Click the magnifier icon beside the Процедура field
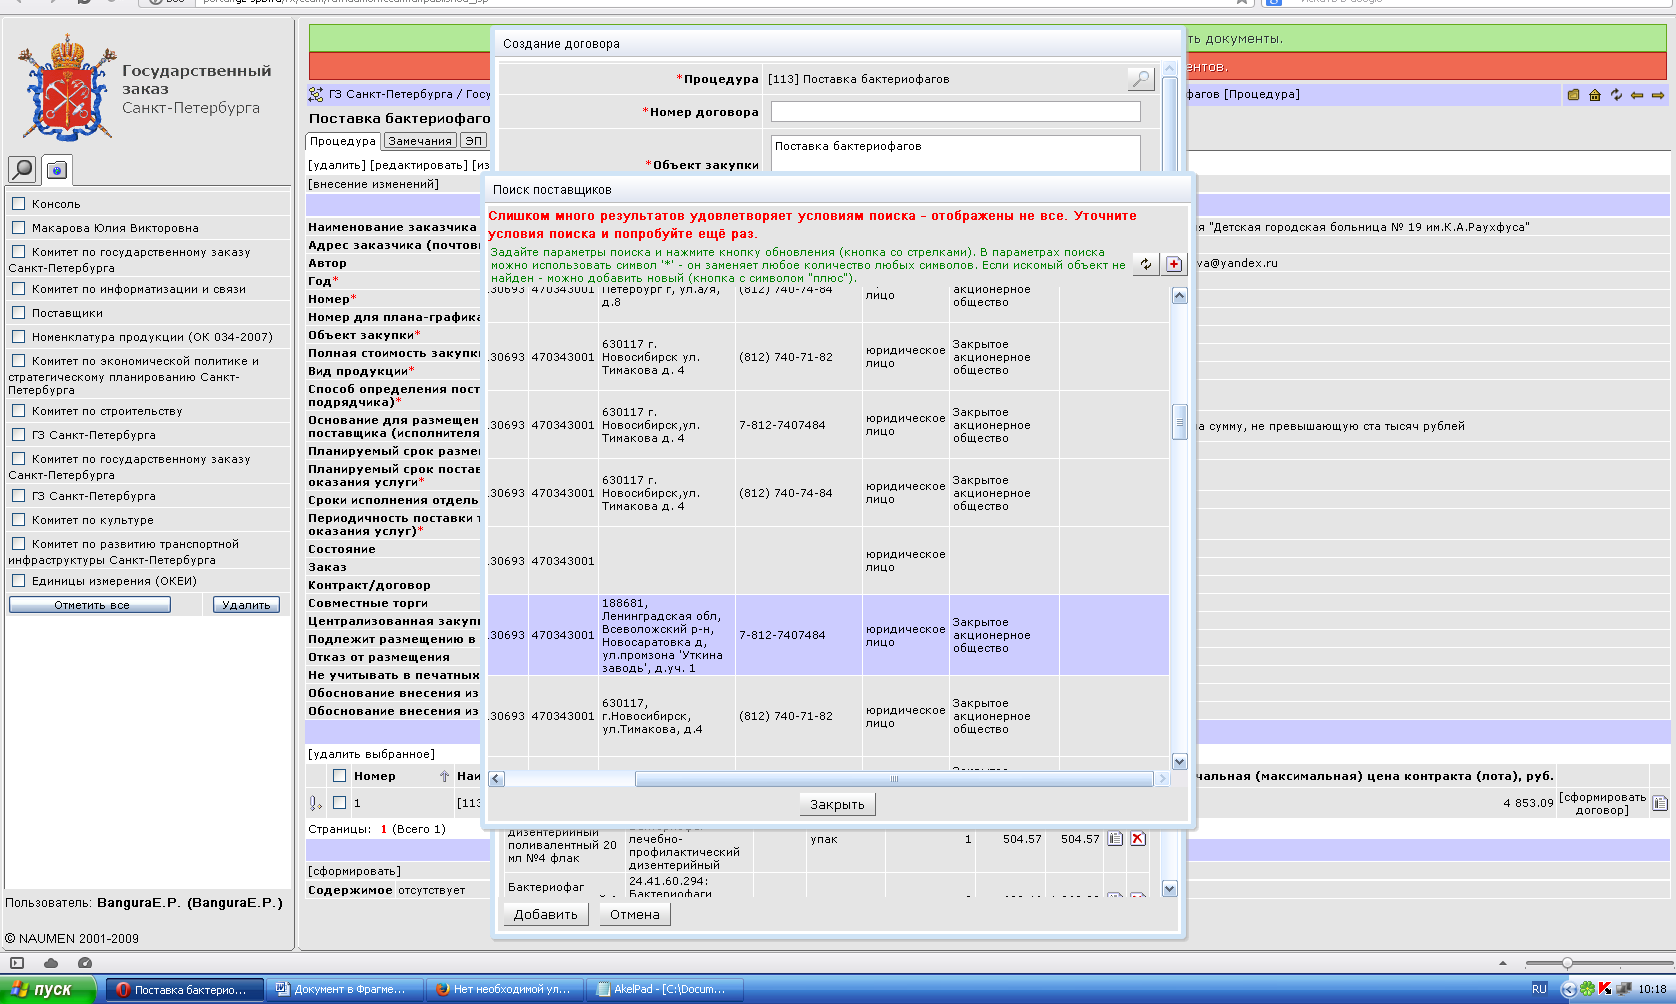This screenshot has width=1676, height=1004. pyautogui.click(x=1140, y=79)
